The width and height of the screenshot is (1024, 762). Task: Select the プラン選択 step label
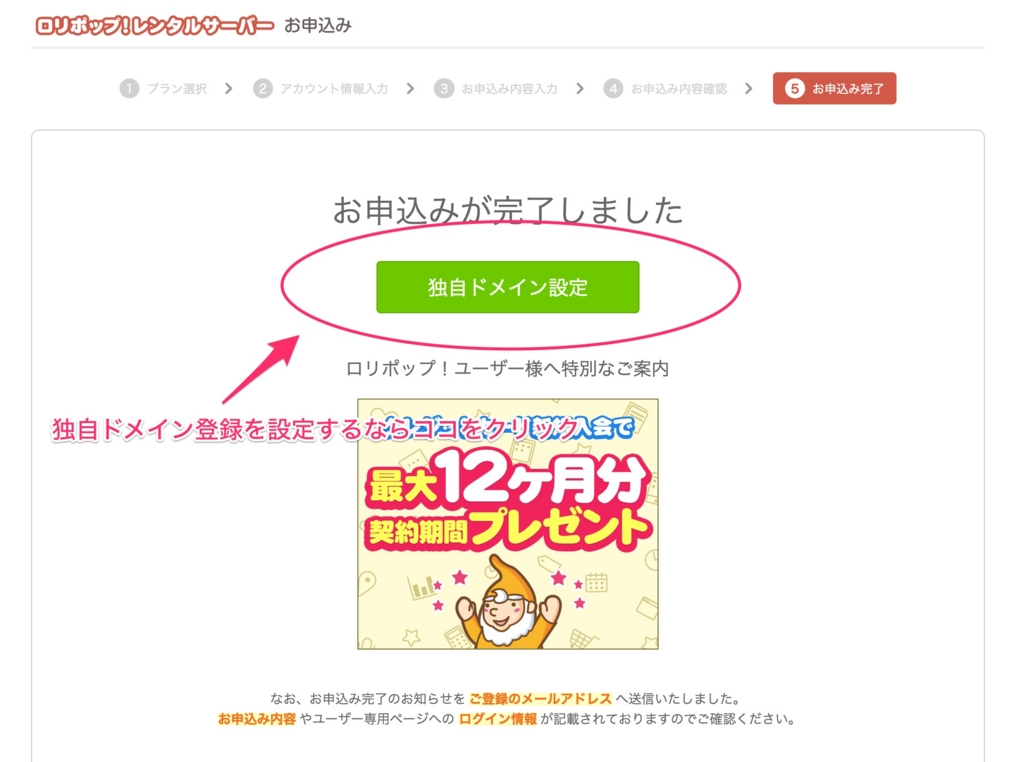coord(177,89)
